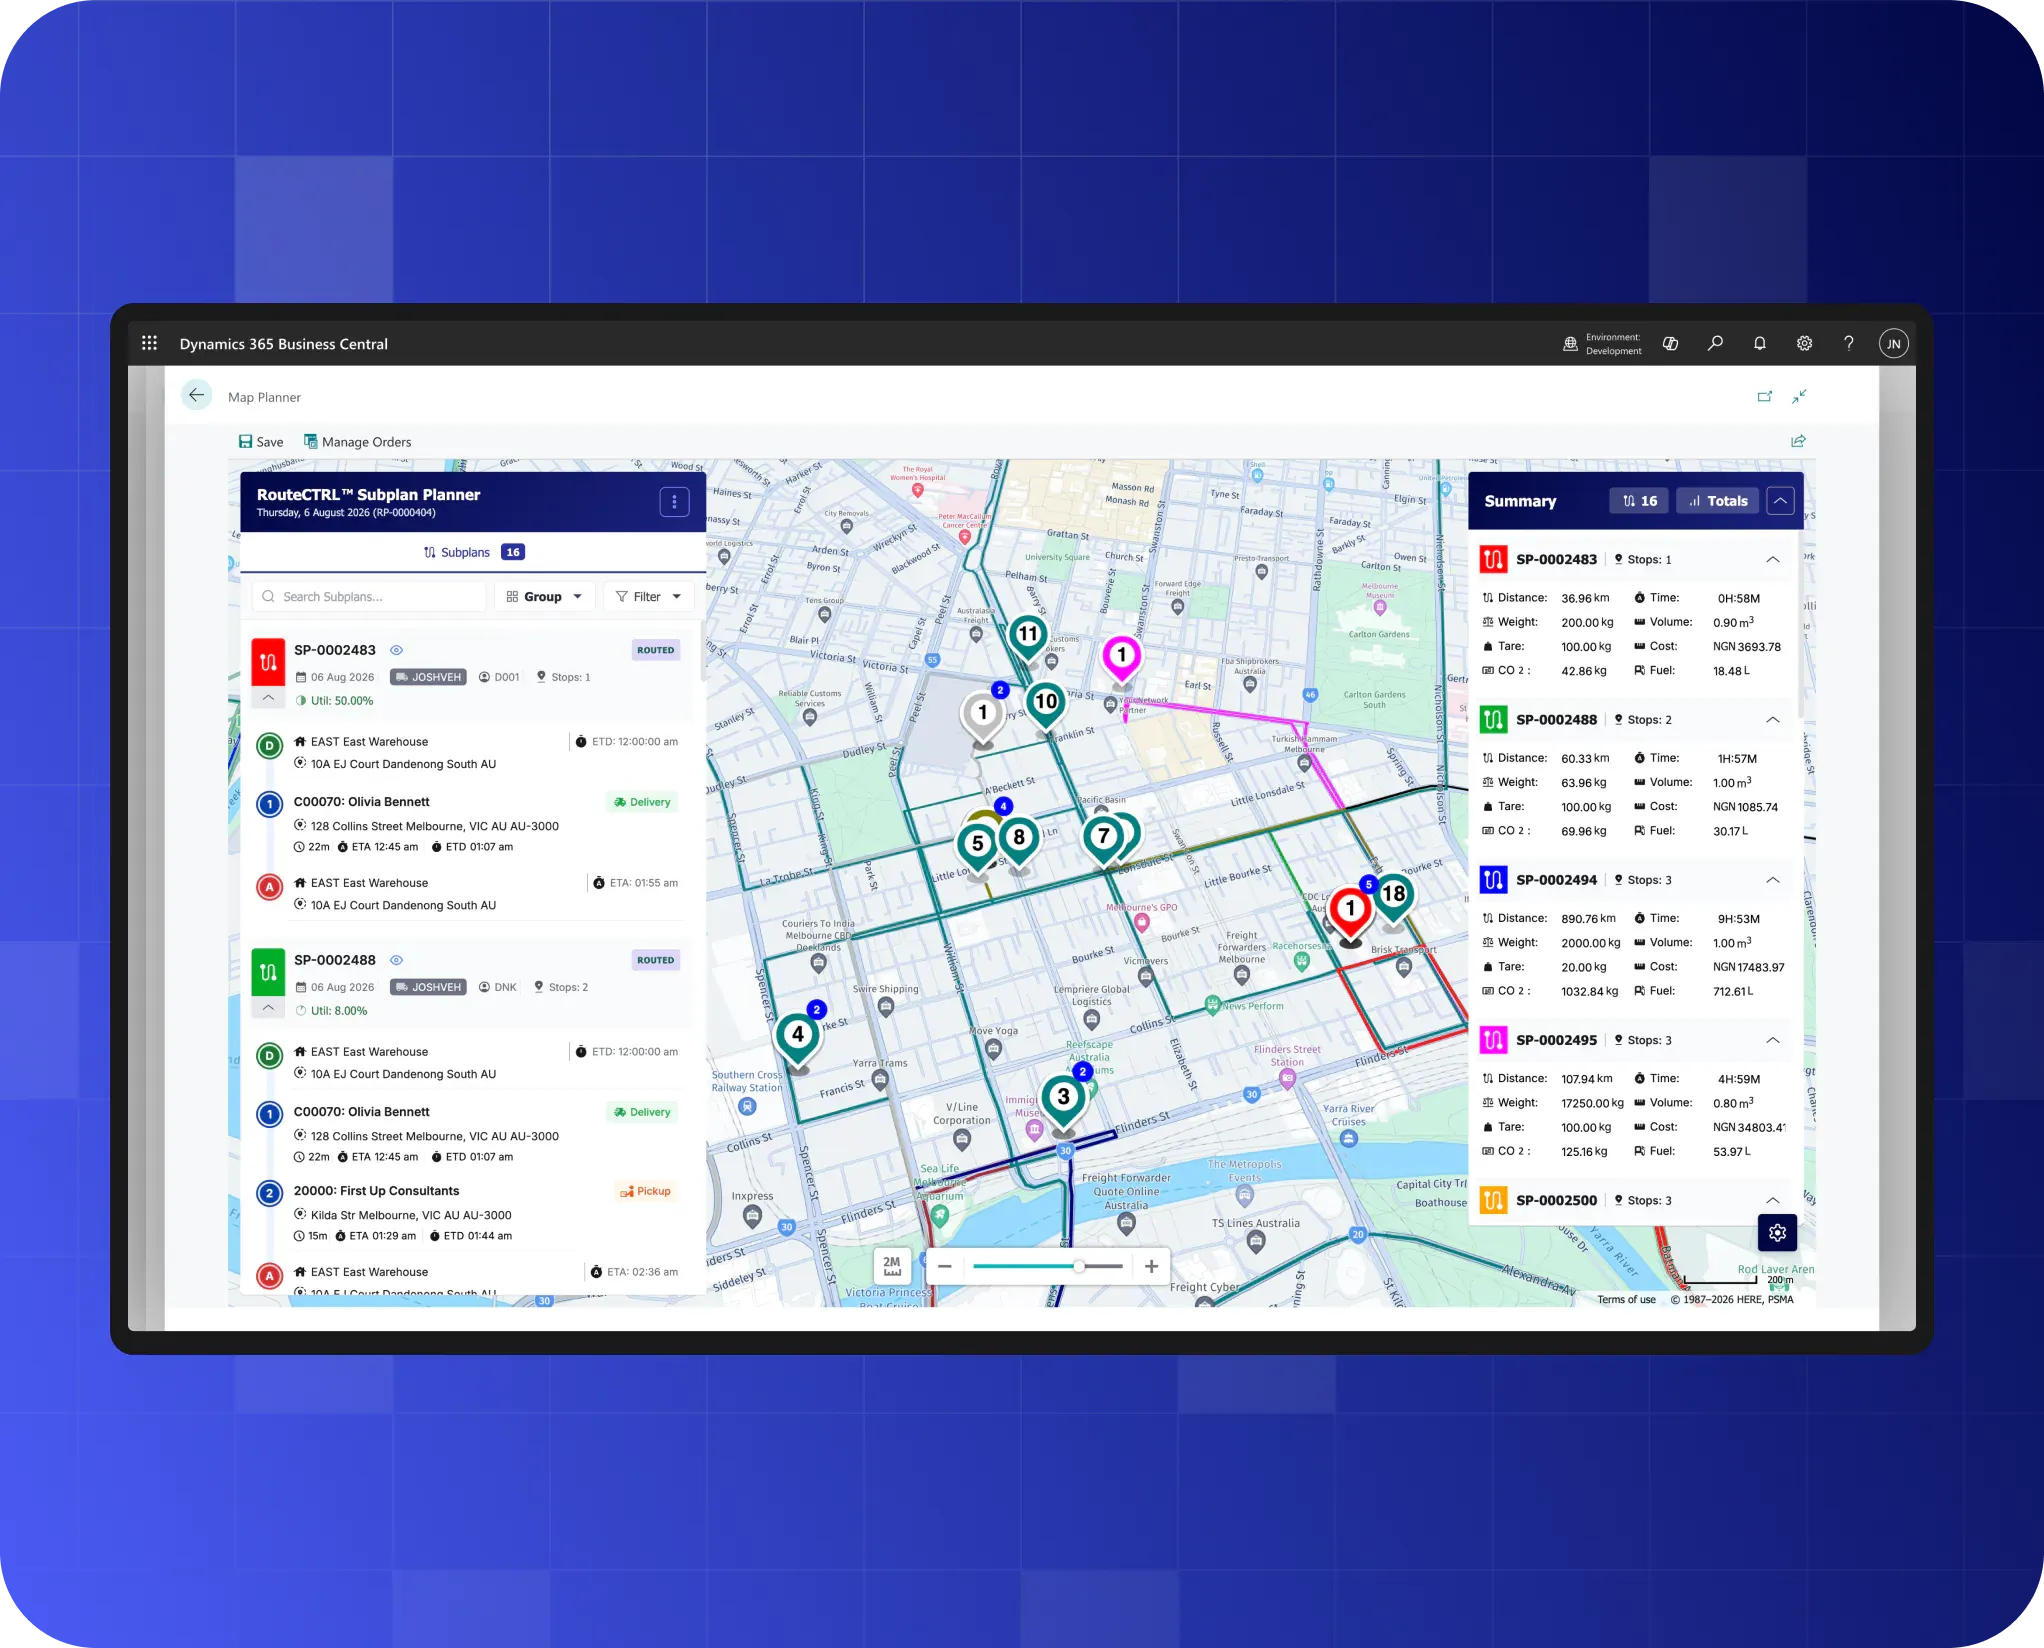The height and width of the screenshot is (1648, 2044).
Task: Go back with the Map Planner arrow
Action: click(196, 395)
